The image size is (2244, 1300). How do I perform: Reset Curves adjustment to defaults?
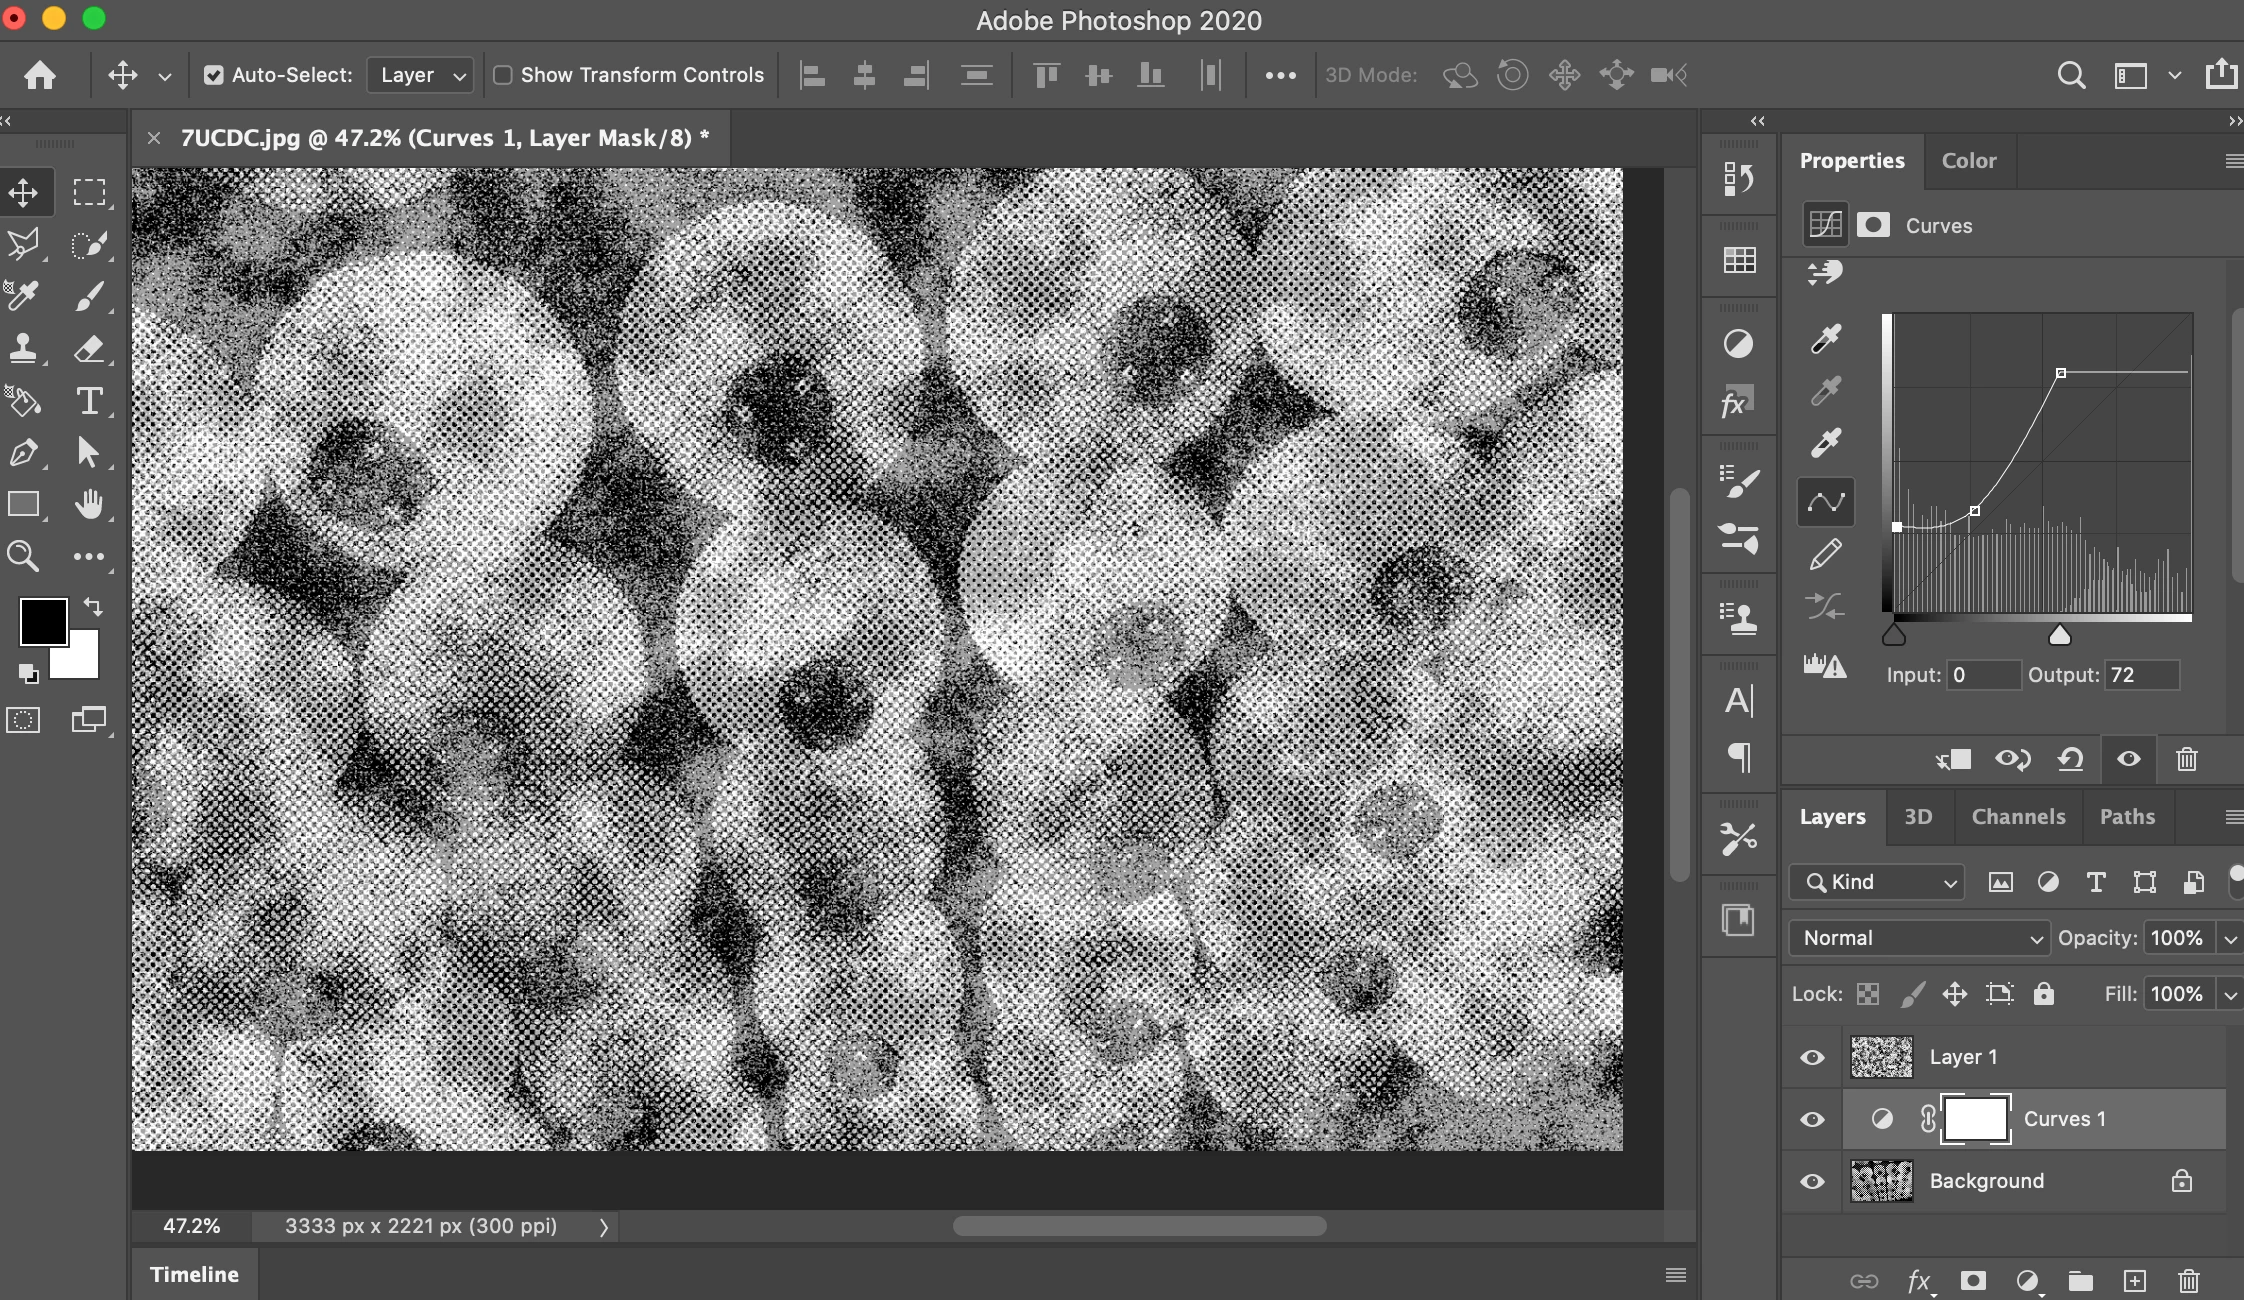click(2070, 760)
